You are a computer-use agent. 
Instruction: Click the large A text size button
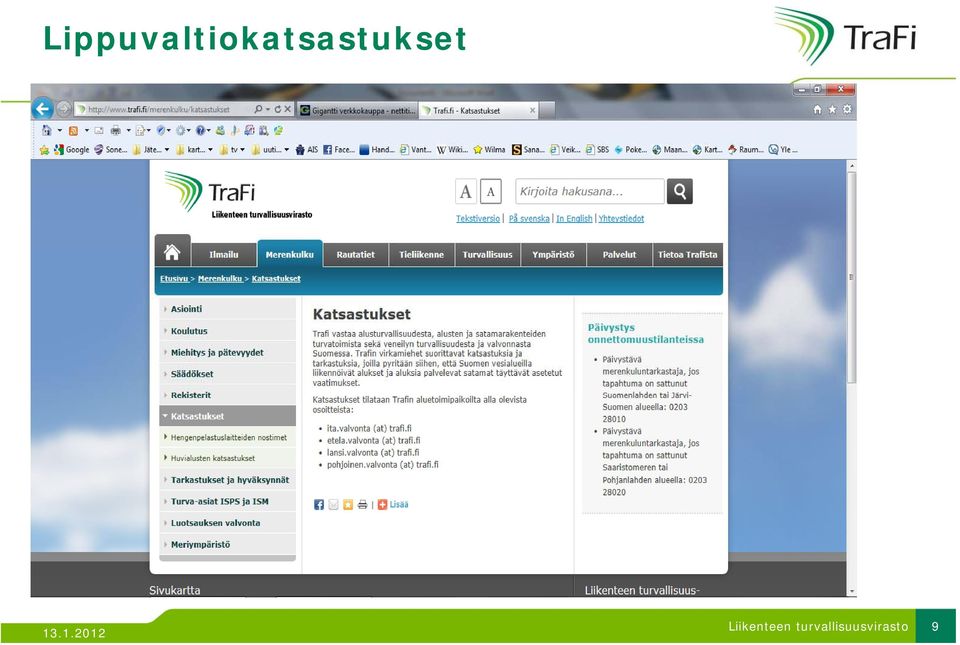[x=466, y=192]
